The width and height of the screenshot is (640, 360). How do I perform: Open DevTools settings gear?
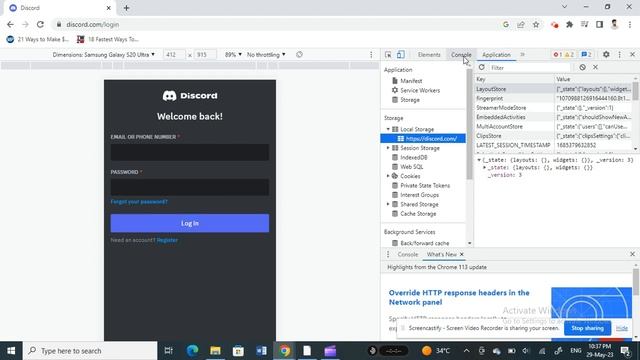click(x=606, y=54)
